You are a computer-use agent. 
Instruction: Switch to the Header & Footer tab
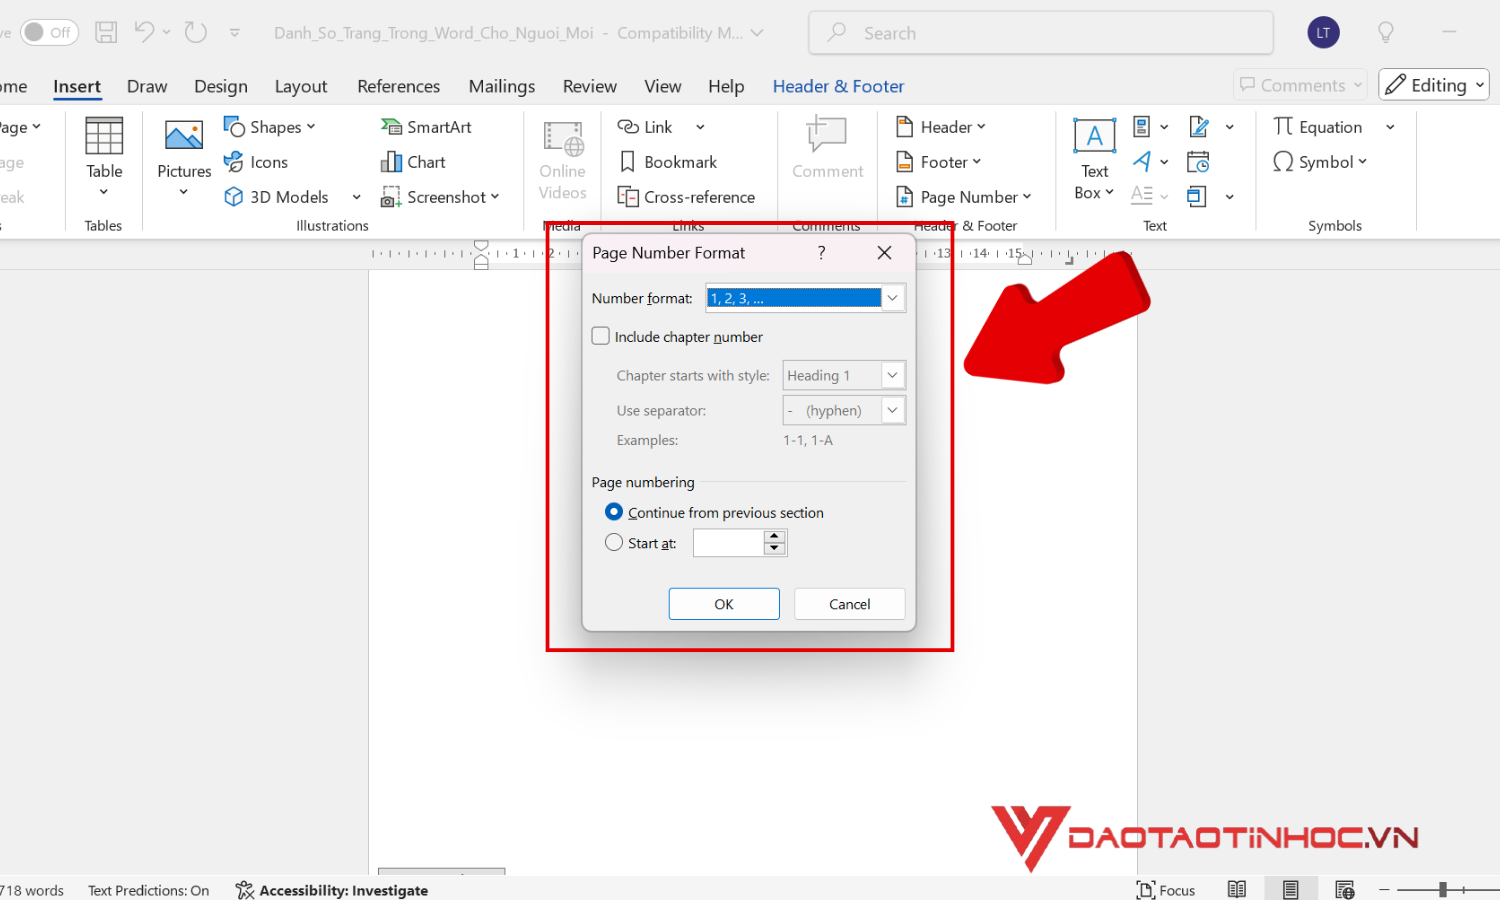click(x=838, y=86)
